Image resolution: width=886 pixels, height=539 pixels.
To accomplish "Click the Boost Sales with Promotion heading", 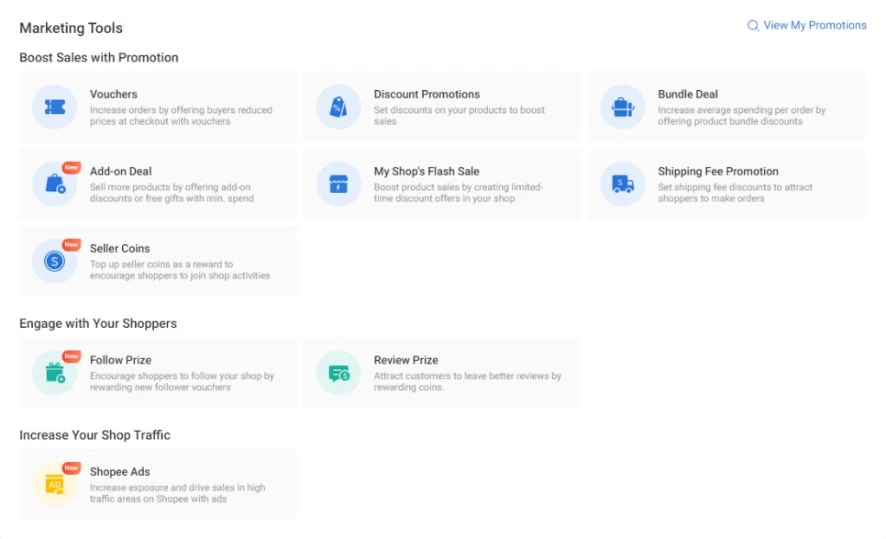I will [x=99, y=58].
